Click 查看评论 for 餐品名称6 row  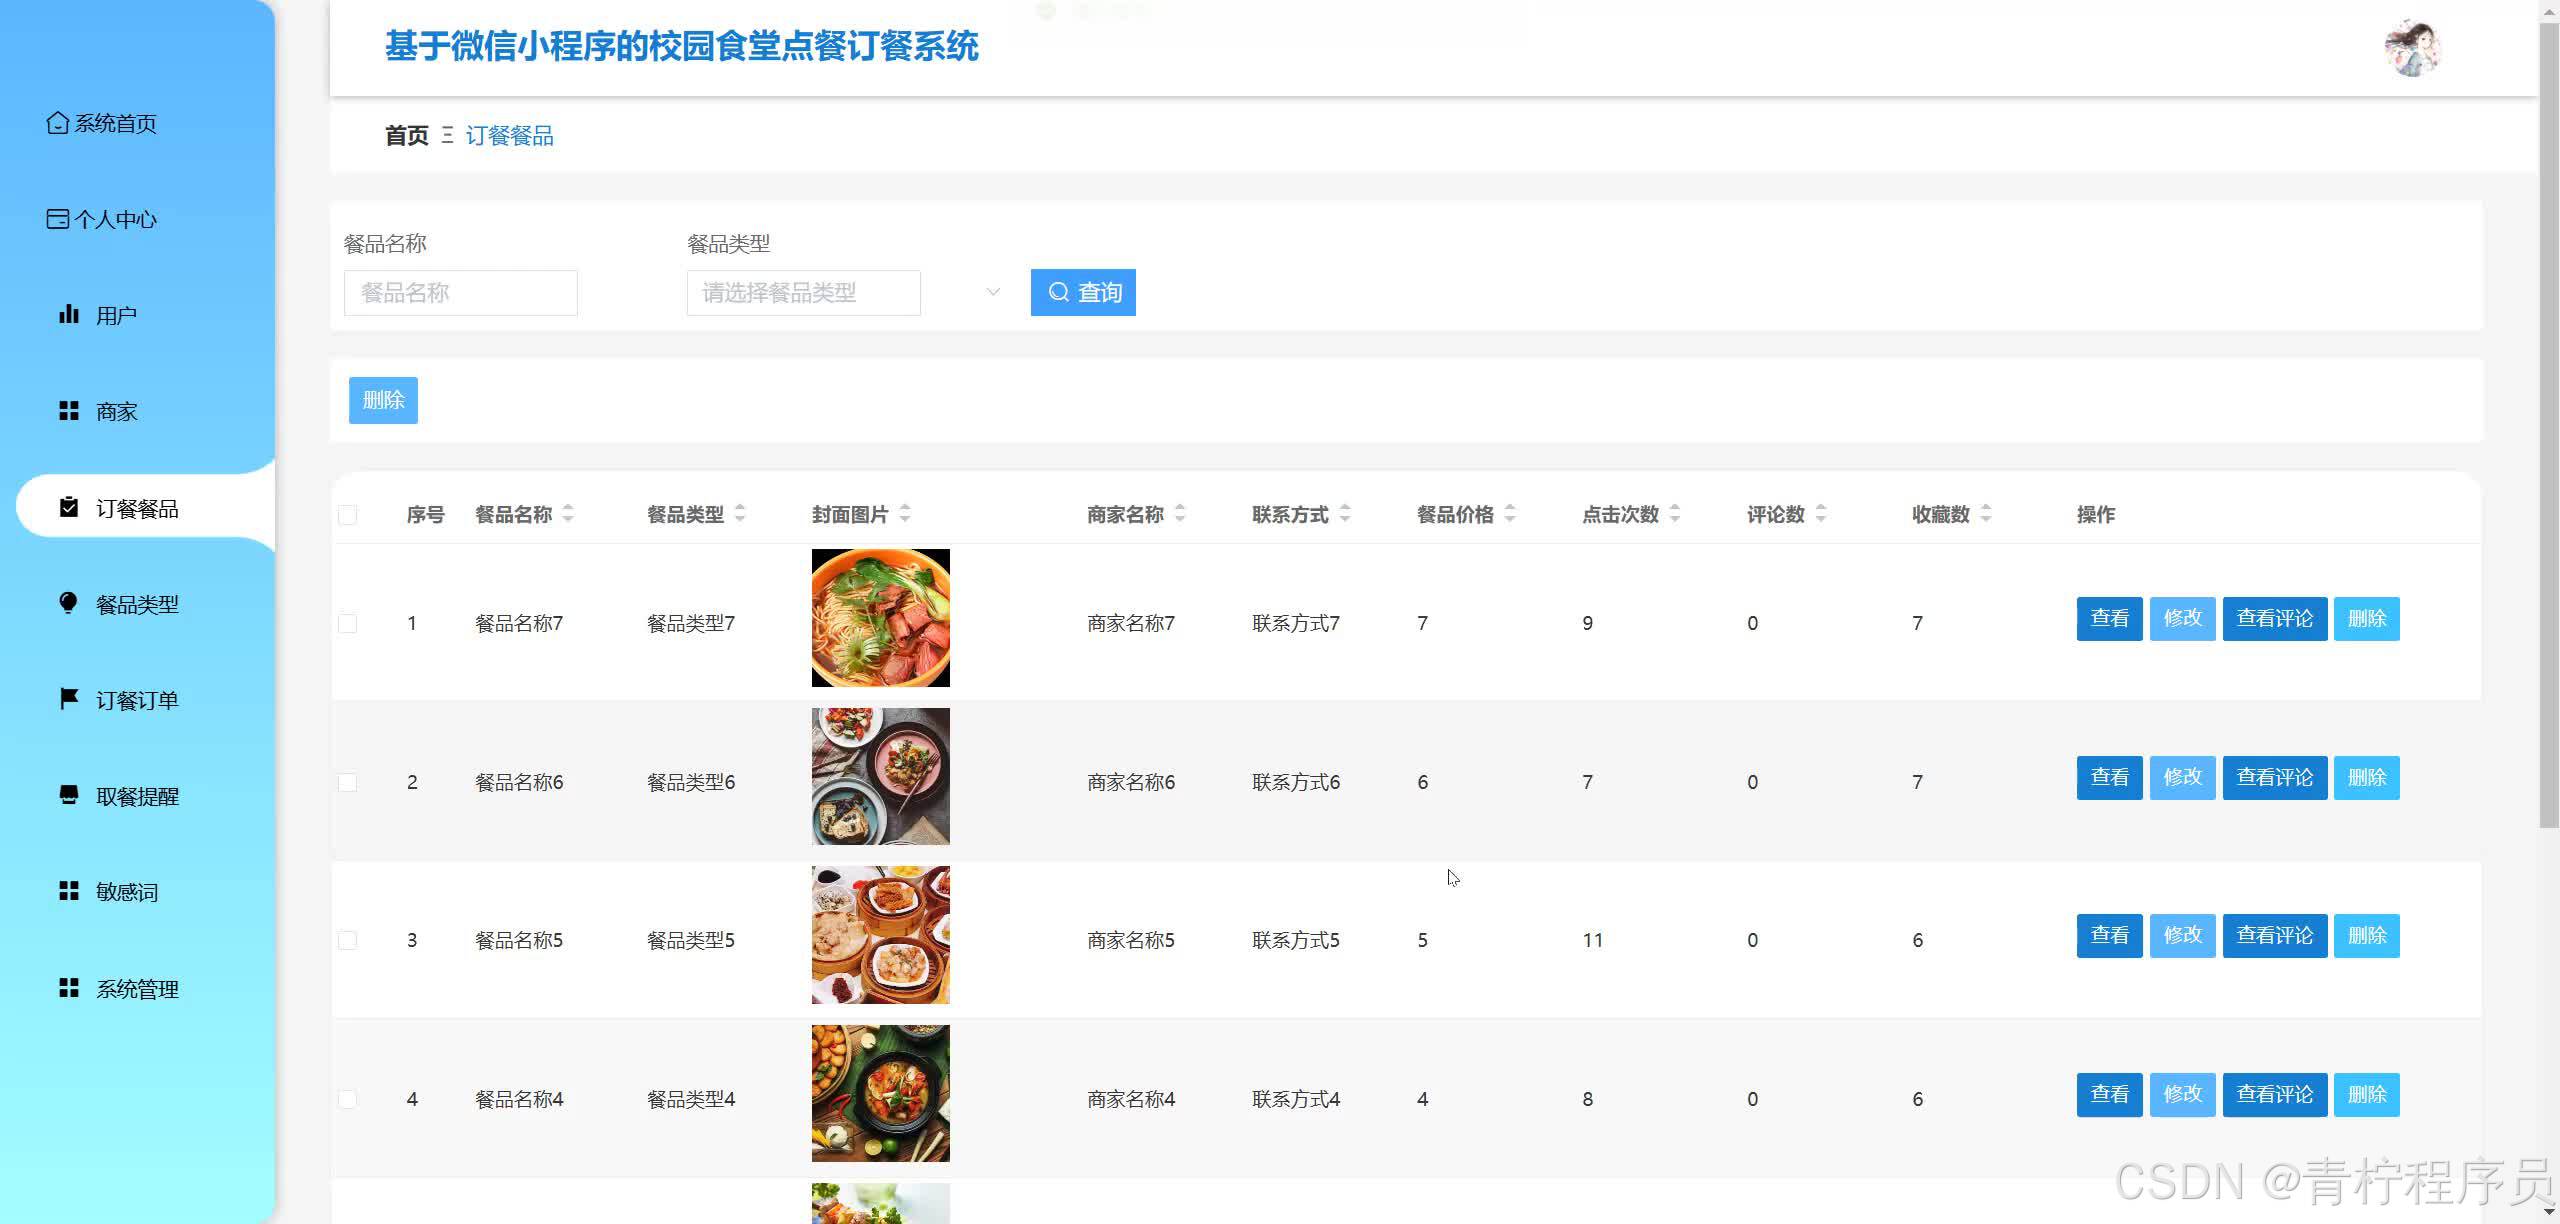coord(2274,777)
